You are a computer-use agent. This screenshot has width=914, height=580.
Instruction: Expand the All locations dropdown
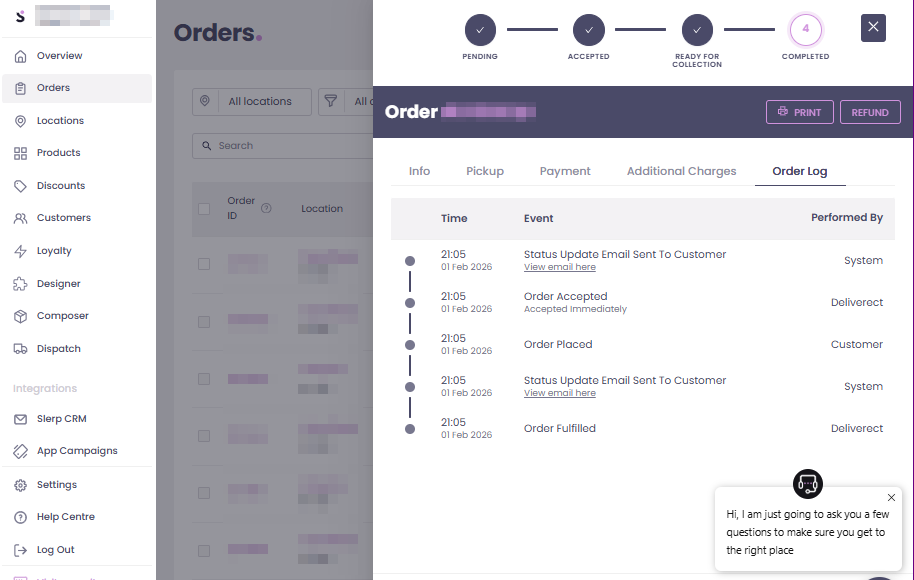coord(252,101)
